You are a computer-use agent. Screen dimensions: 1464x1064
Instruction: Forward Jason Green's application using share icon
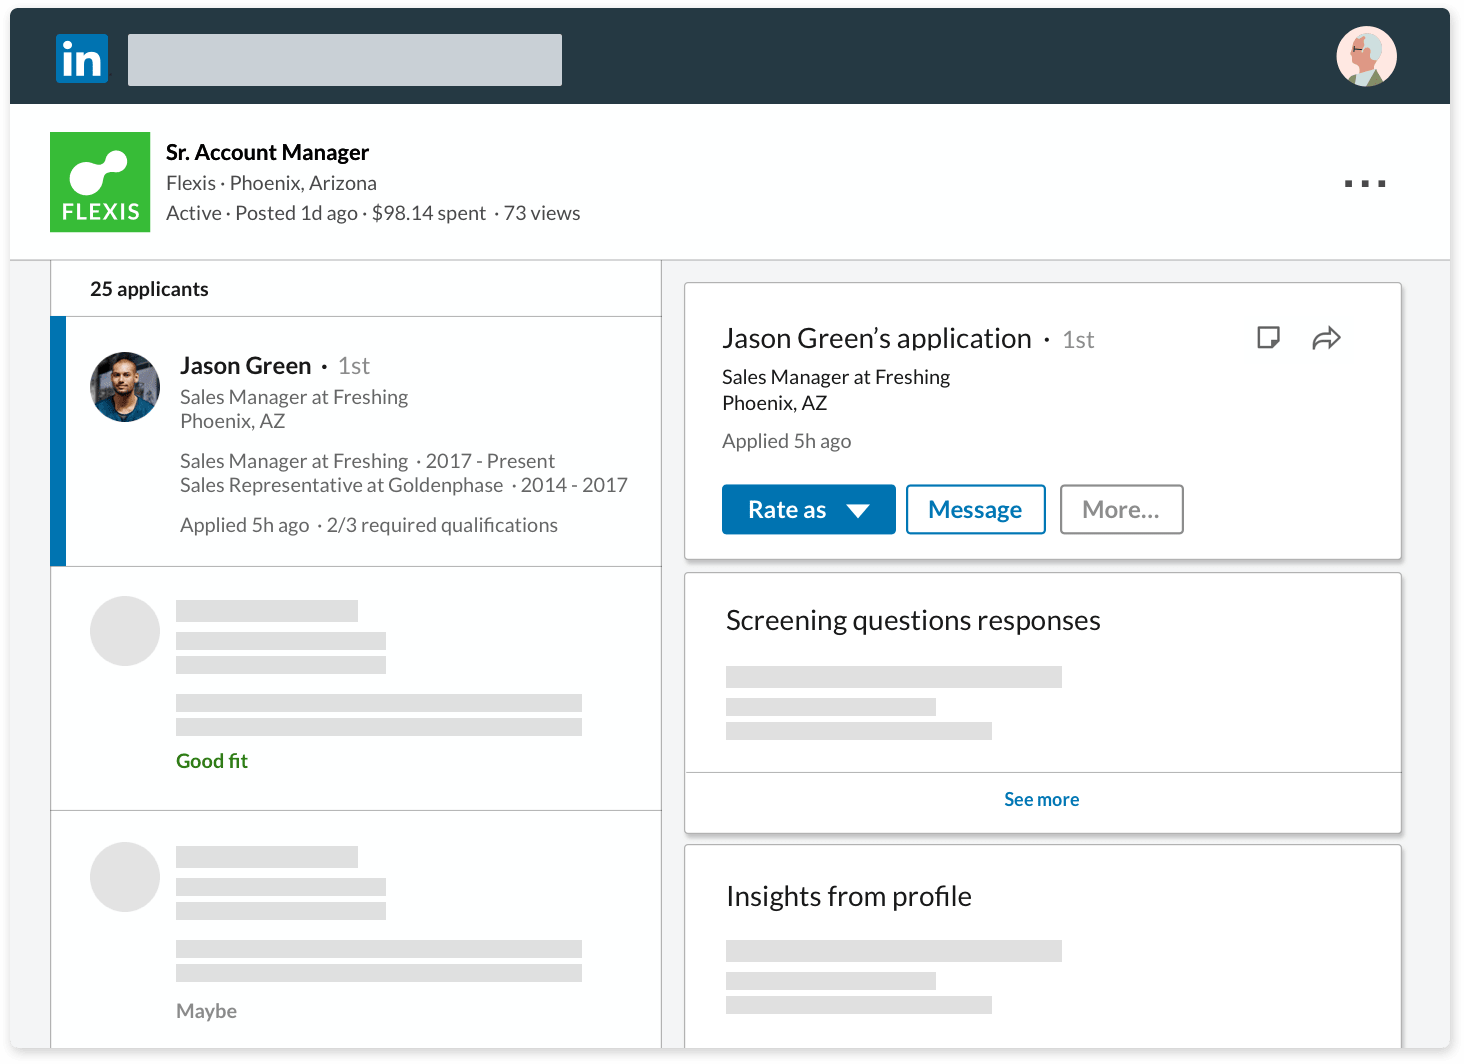1327,338
